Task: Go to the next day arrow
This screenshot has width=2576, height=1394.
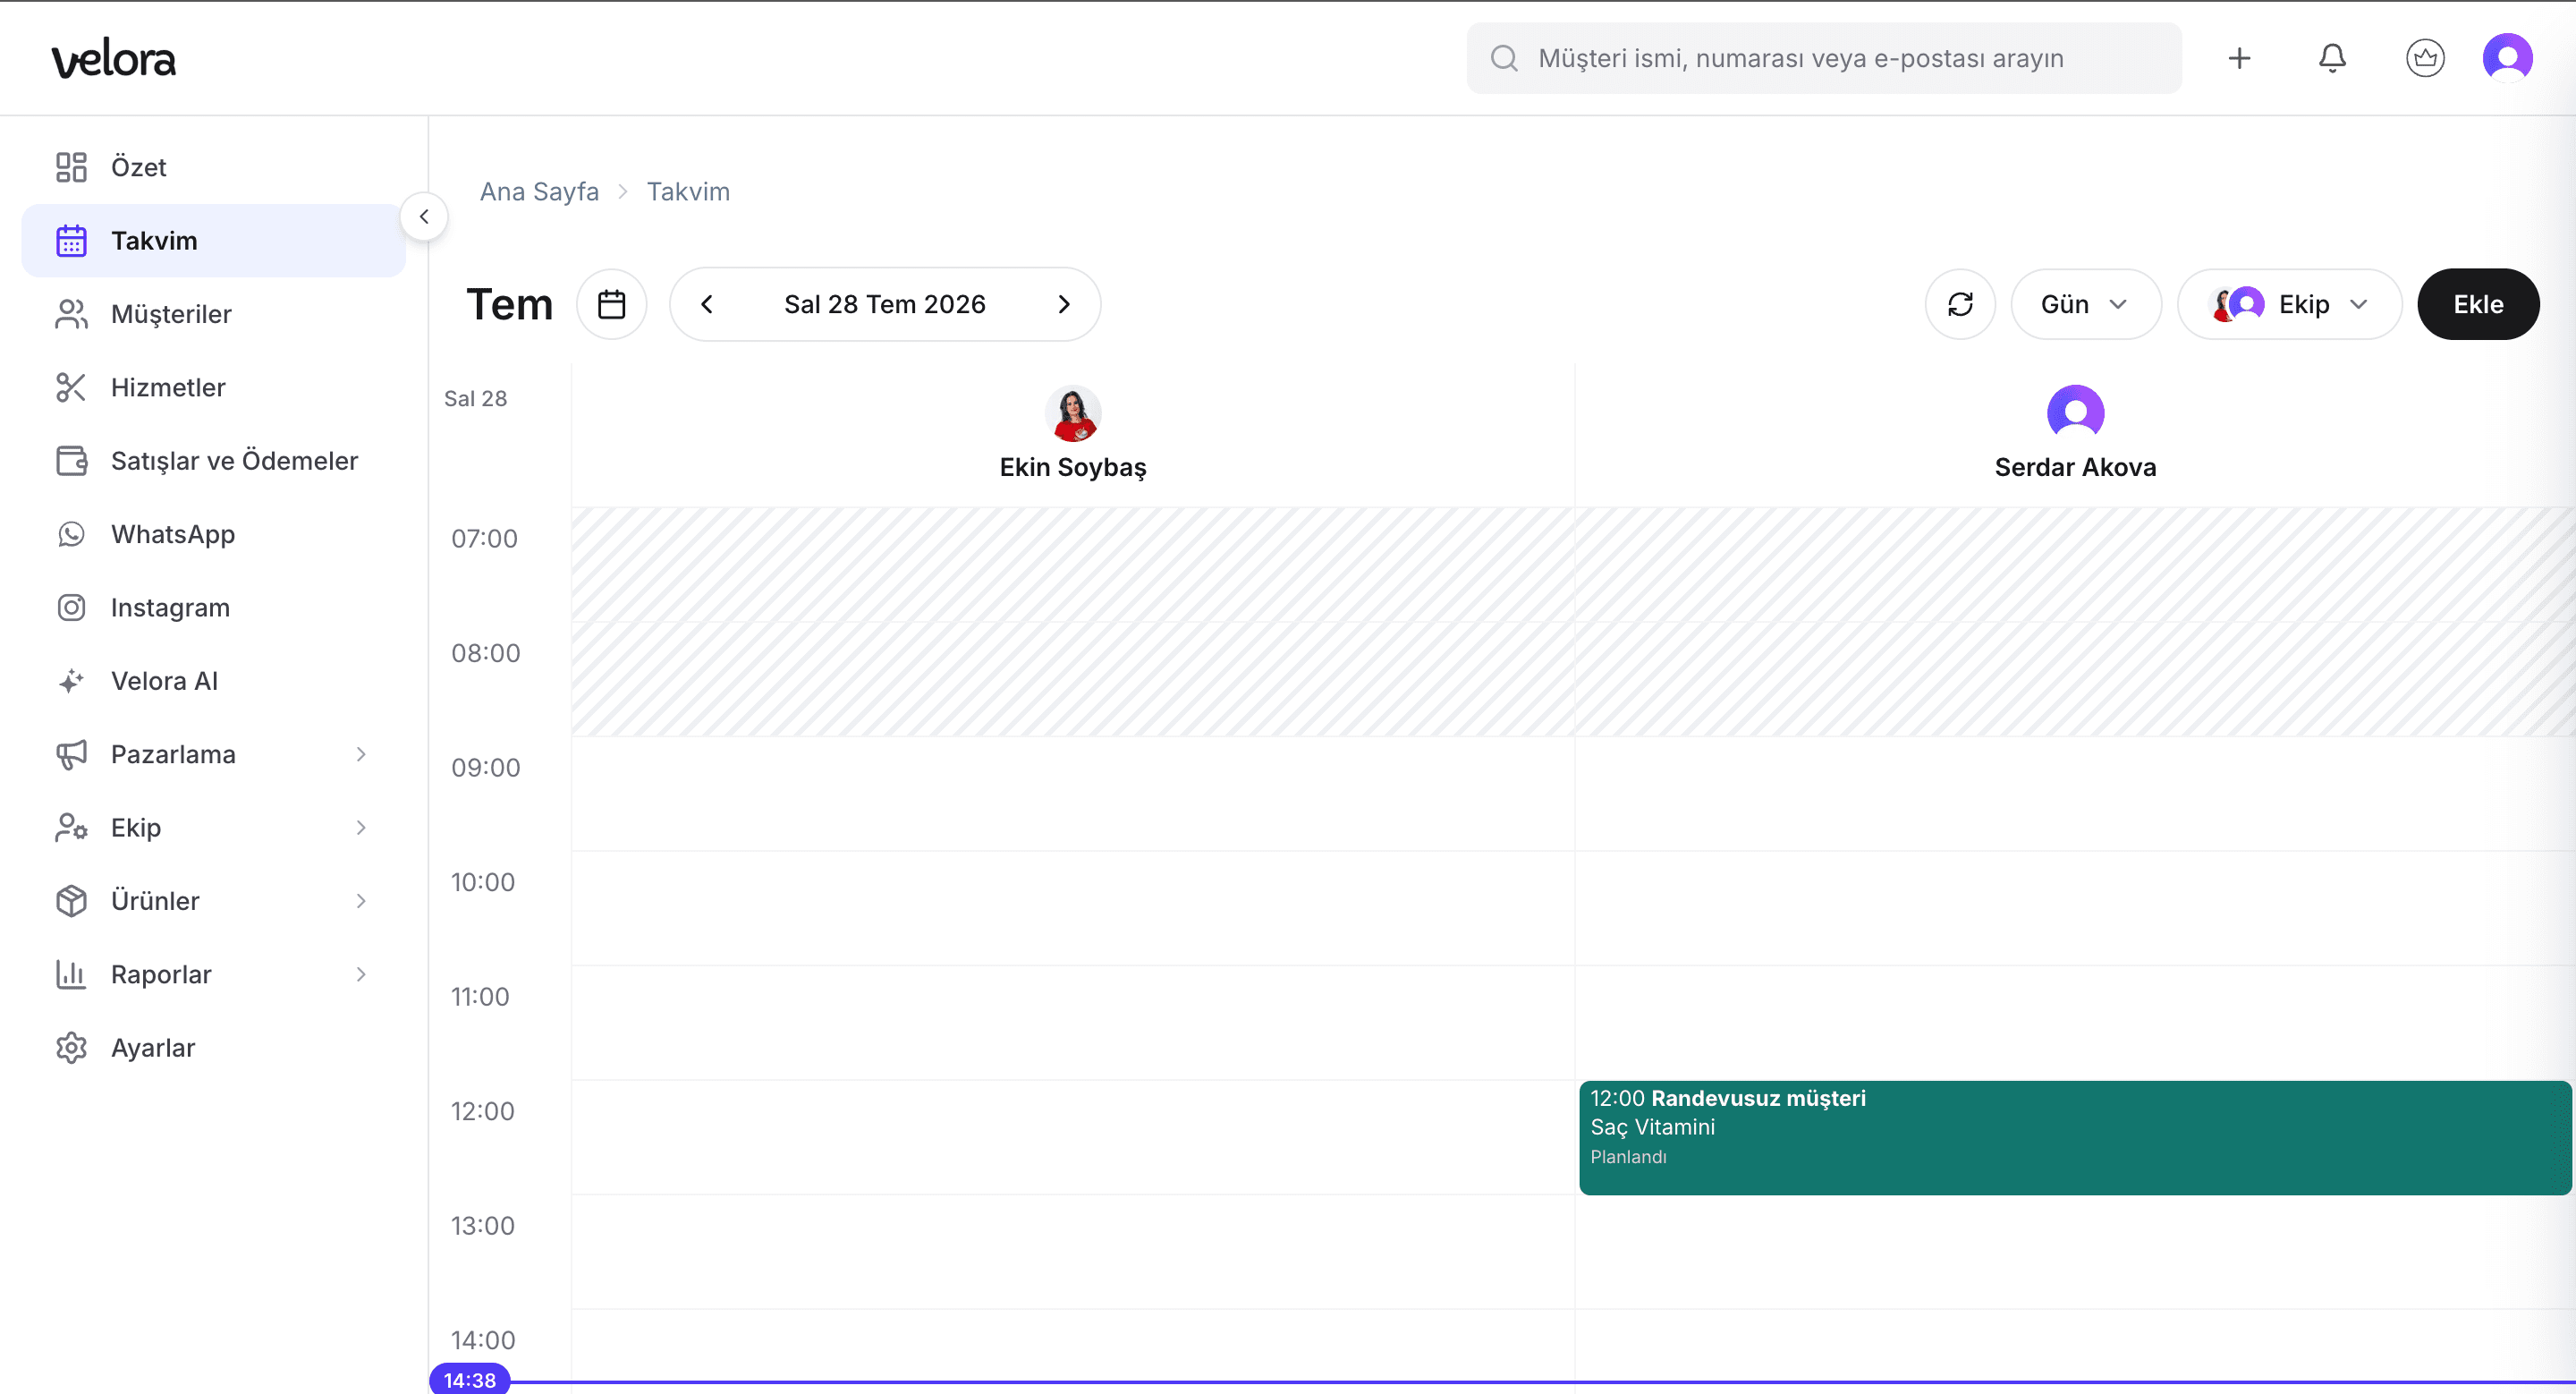Action: [x=1064, y=304]
